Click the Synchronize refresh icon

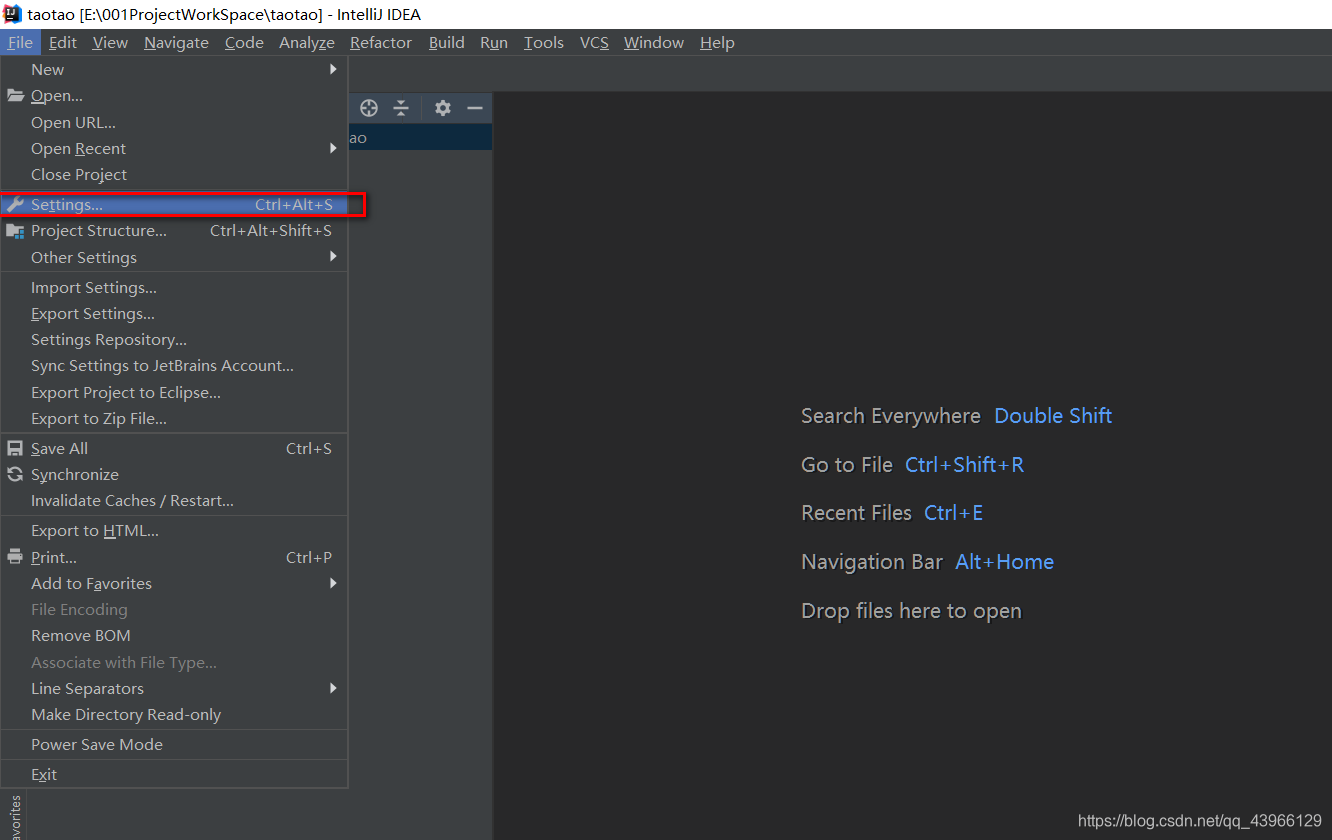coord(15,474)
